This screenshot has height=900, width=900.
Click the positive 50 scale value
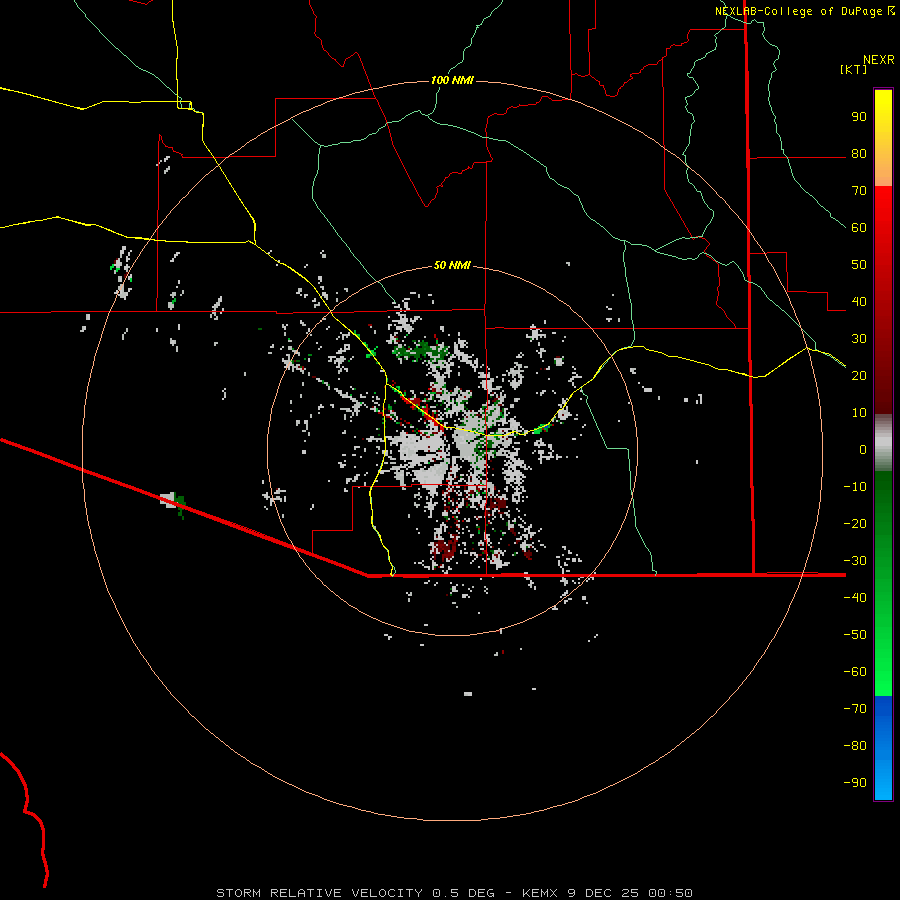[x=859, y=265]
